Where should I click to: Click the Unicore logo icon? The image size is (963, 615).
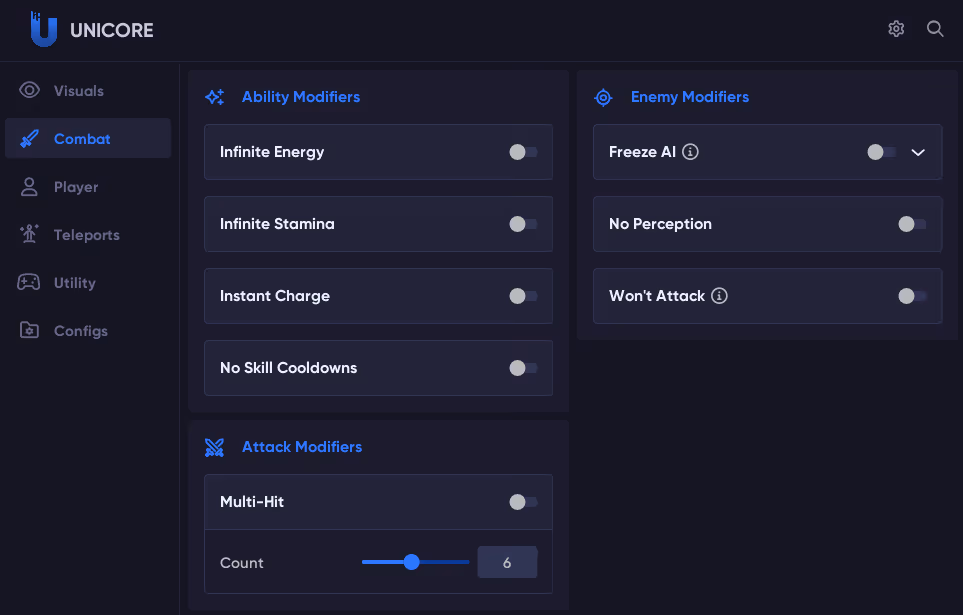[x=44, y=29]
